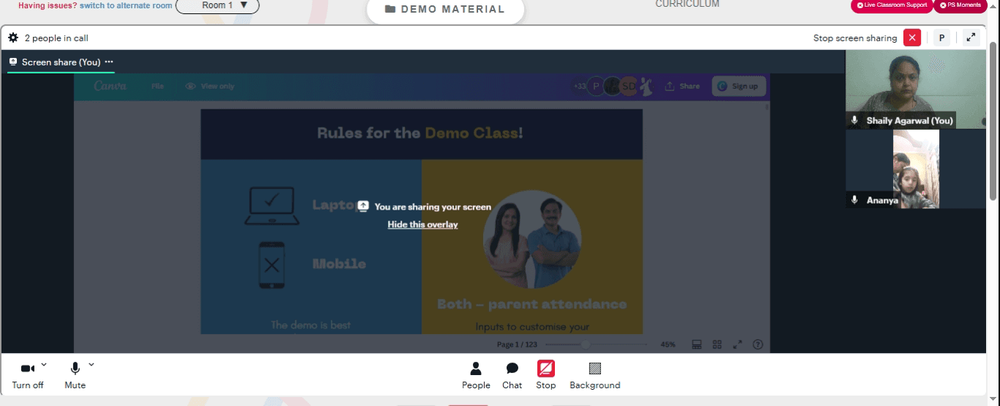Click PS Moments button
Viewport: 1000px width, 406px height.
(960, 5)
